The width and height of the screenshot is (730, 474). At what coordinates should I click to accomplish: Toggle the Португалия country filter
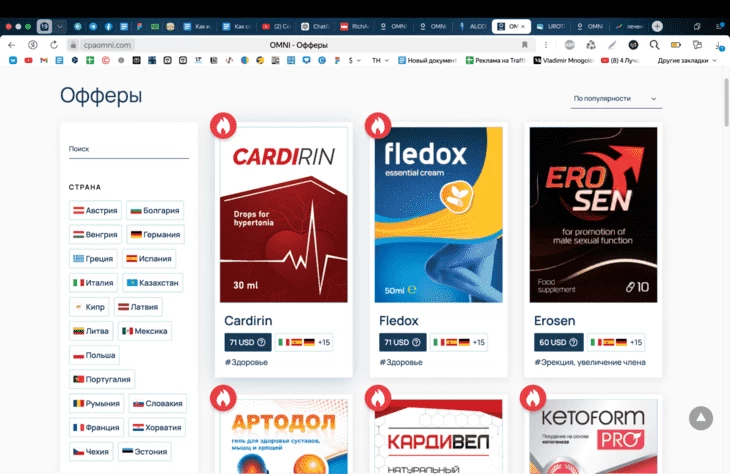pyautogui.click(x=102, y=379)
